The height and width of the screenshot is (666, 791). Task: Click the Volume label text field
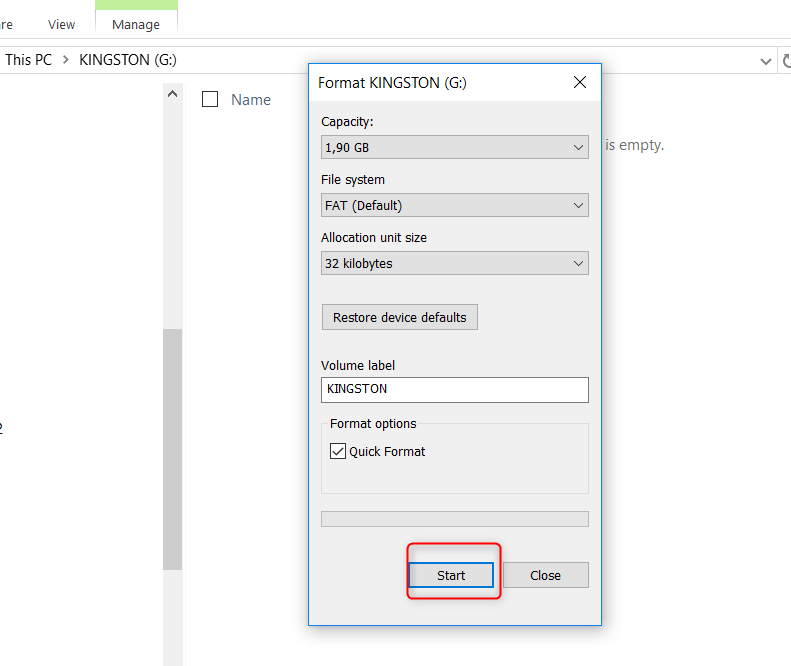coord(454,389)
